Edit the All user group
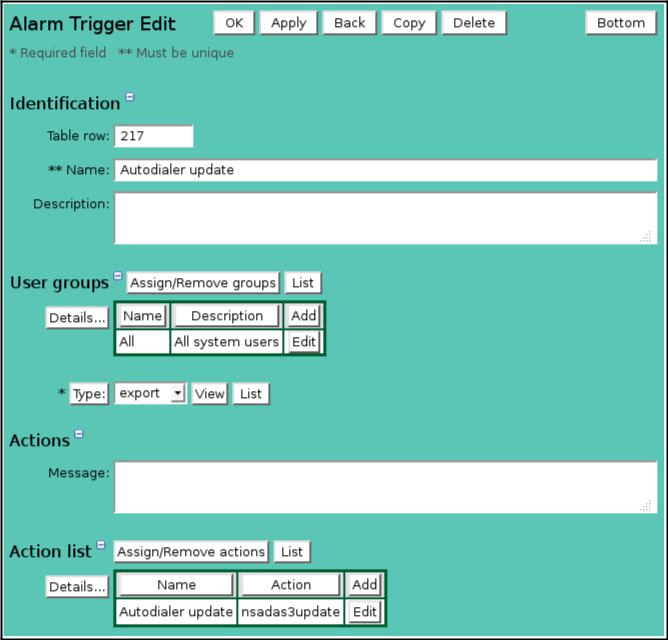This screenshot has height=640, width=668. [304, 342]
